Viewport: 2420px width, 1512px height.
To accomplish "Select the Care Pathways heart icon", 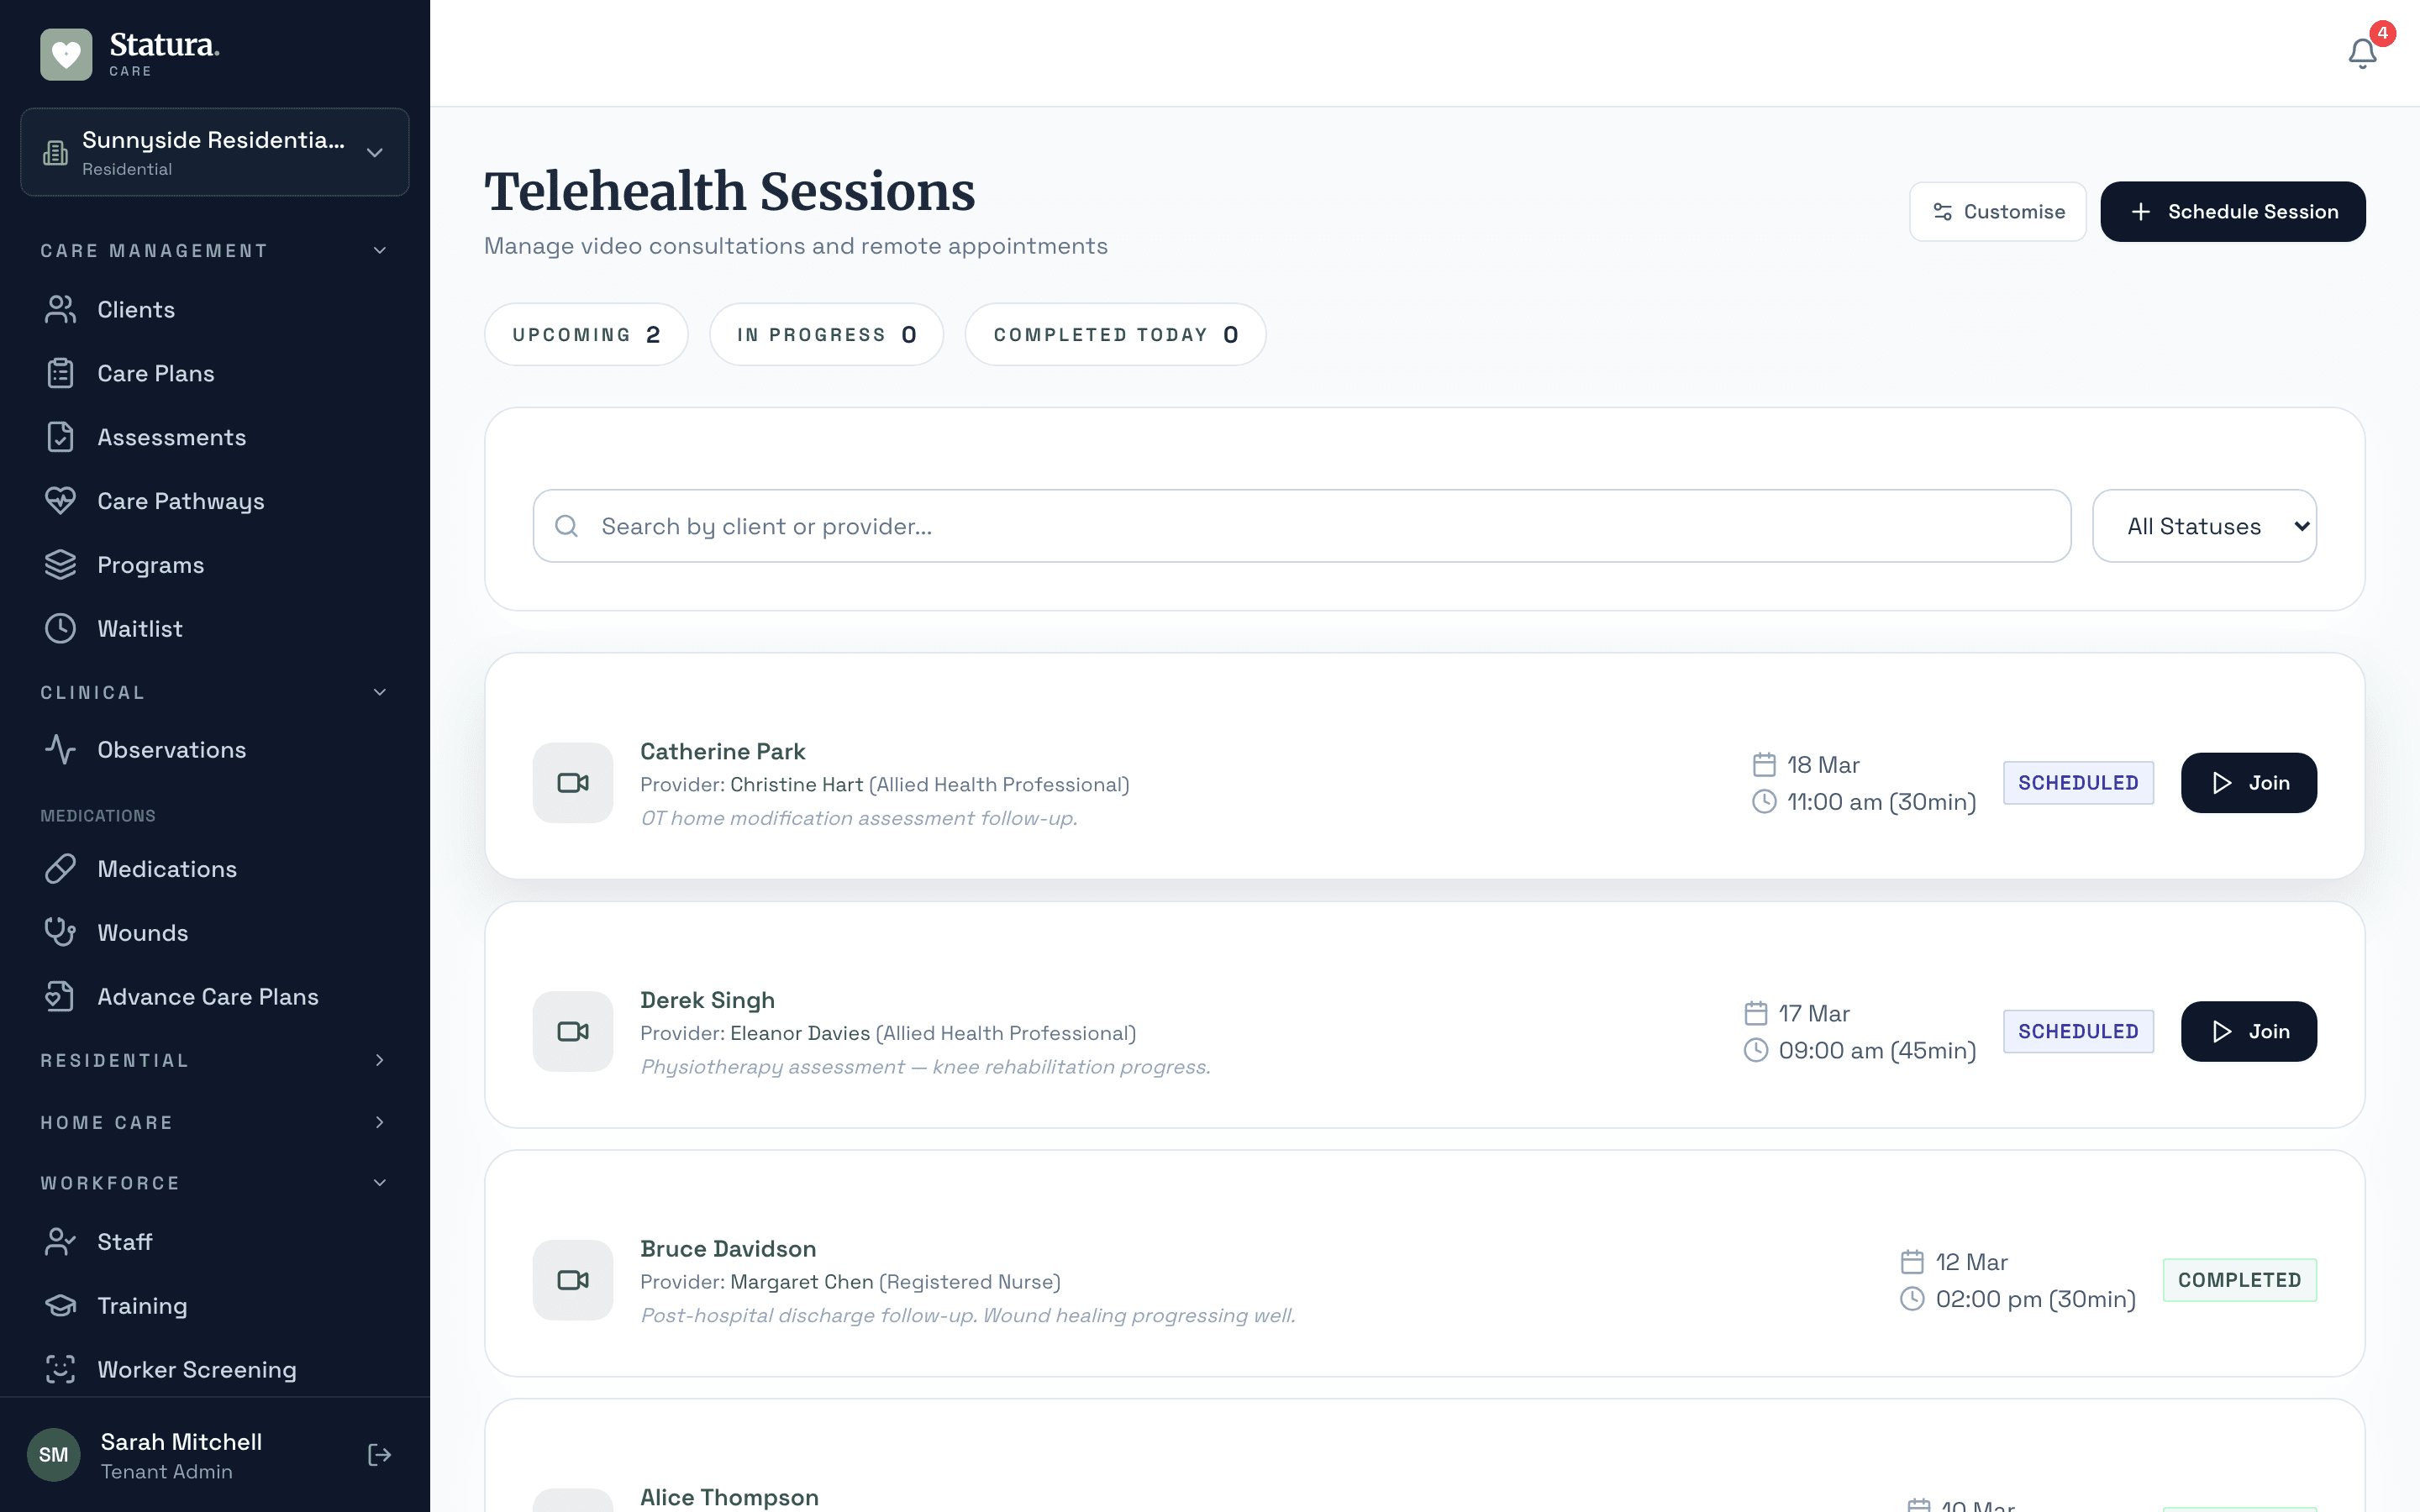I will tap(60, 500).
